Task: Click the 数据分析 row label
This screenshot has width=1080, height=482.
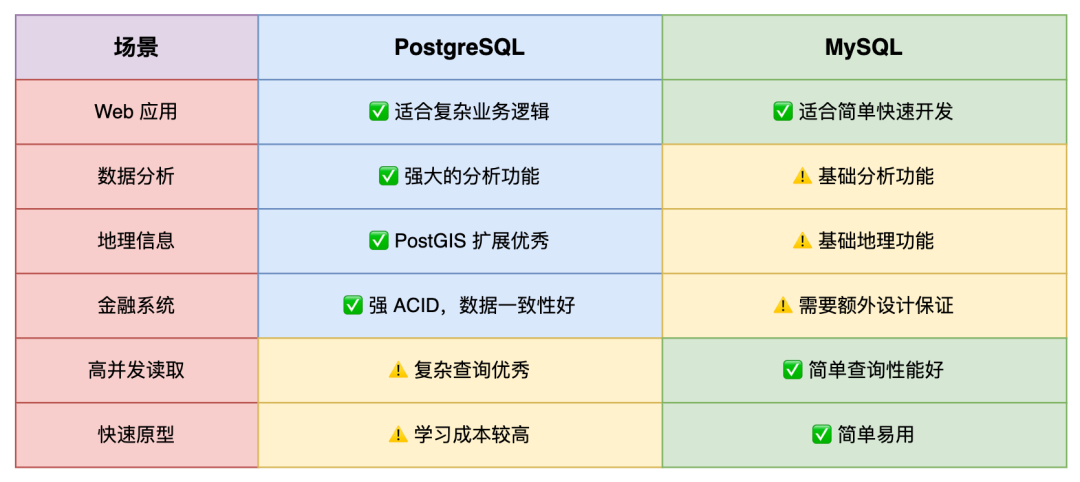Action: (136, 176)
